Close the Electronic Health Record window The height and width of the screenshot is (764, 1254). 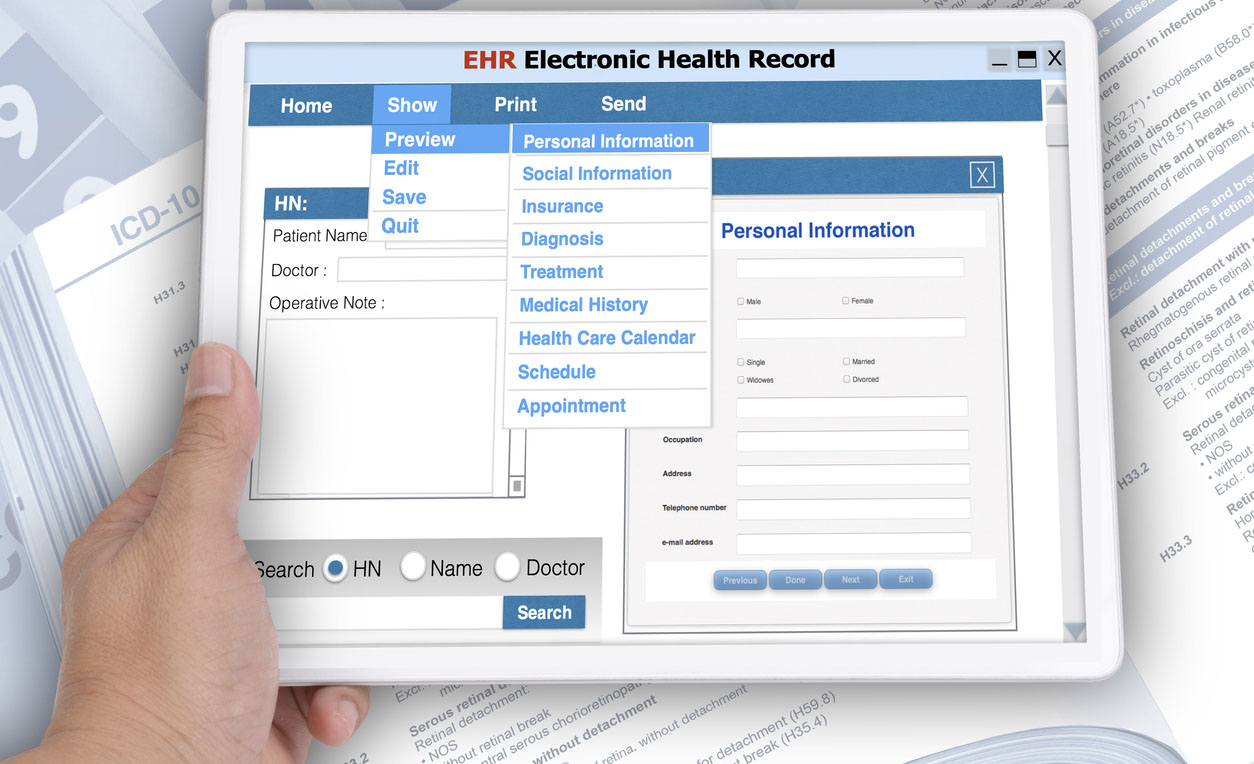click(1054, 59)
